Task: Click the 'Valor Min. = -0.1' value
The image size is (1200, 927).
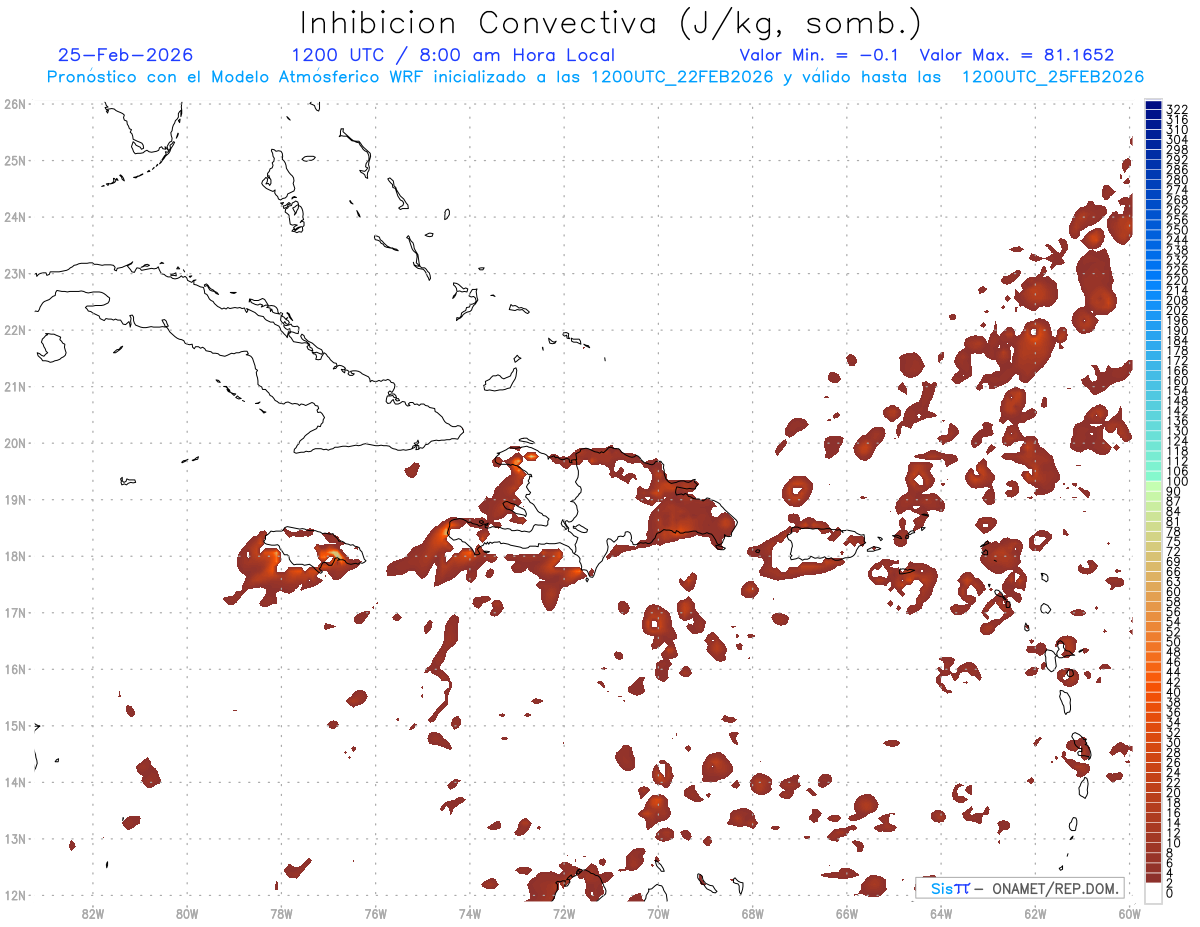Action: click(819, 55)
